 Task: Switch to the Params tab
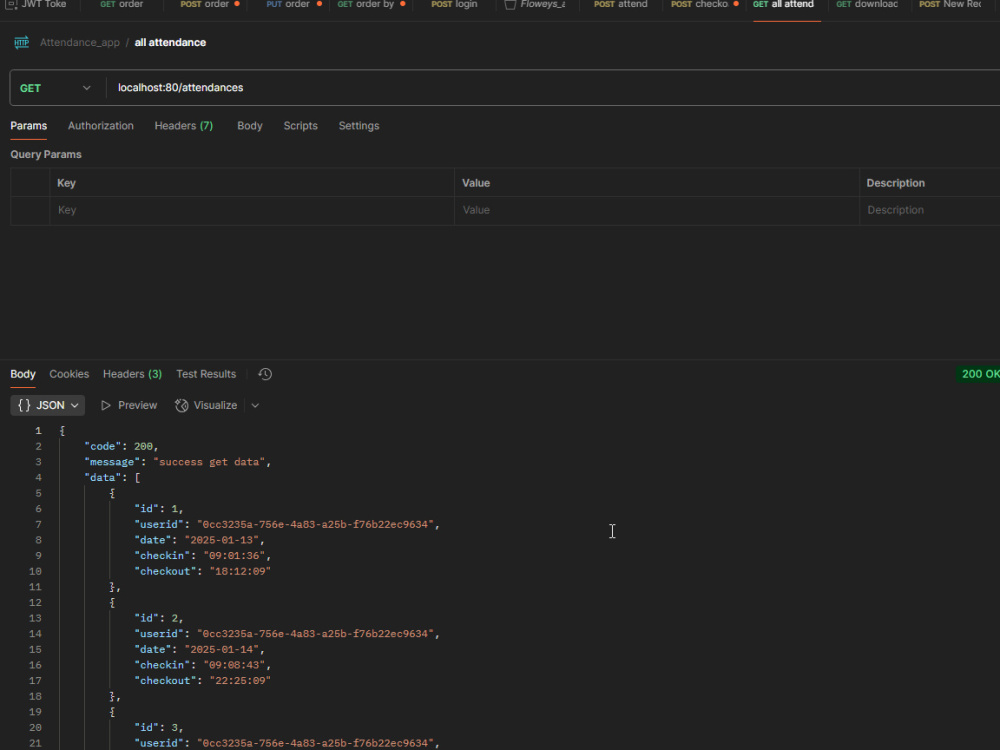coord(29,126)
